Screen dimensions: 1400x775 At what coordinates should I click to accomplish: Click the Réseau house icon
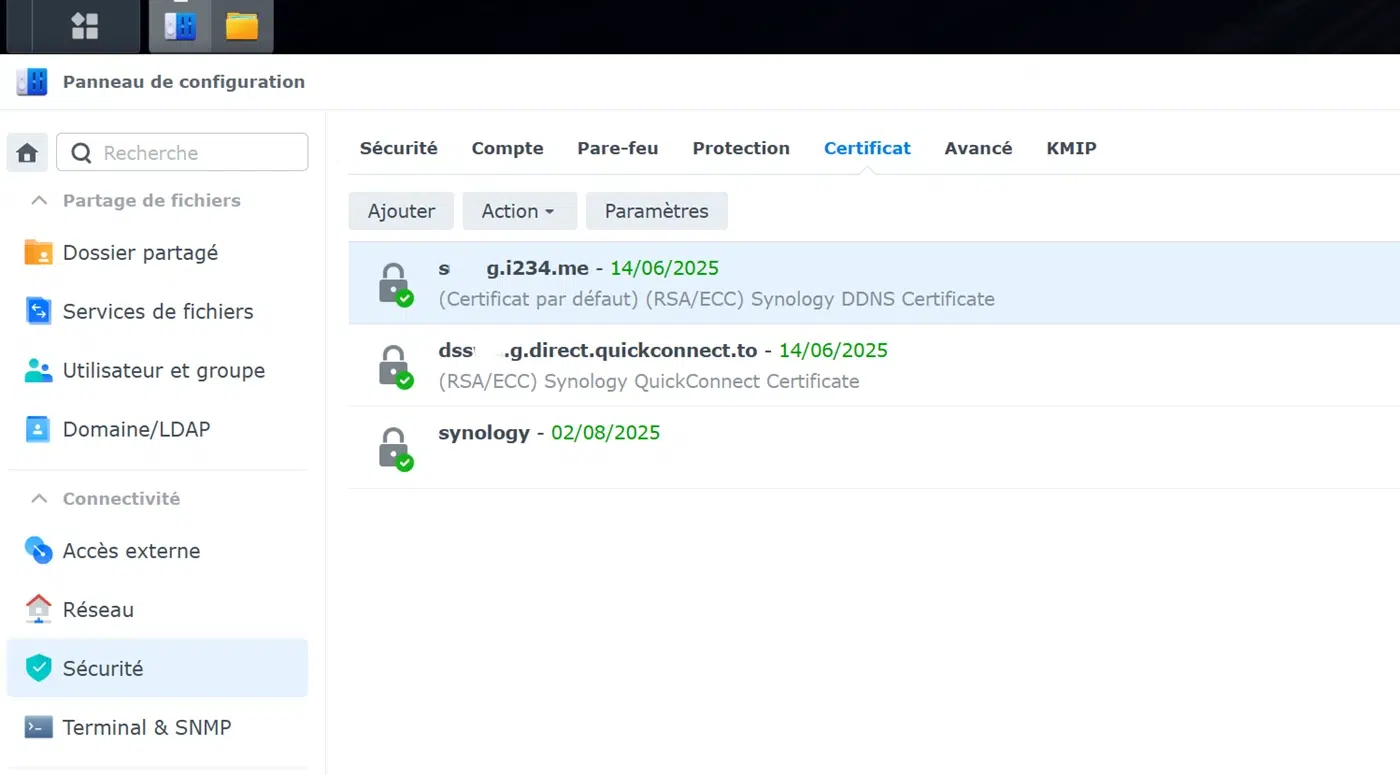tap(38, 609)
